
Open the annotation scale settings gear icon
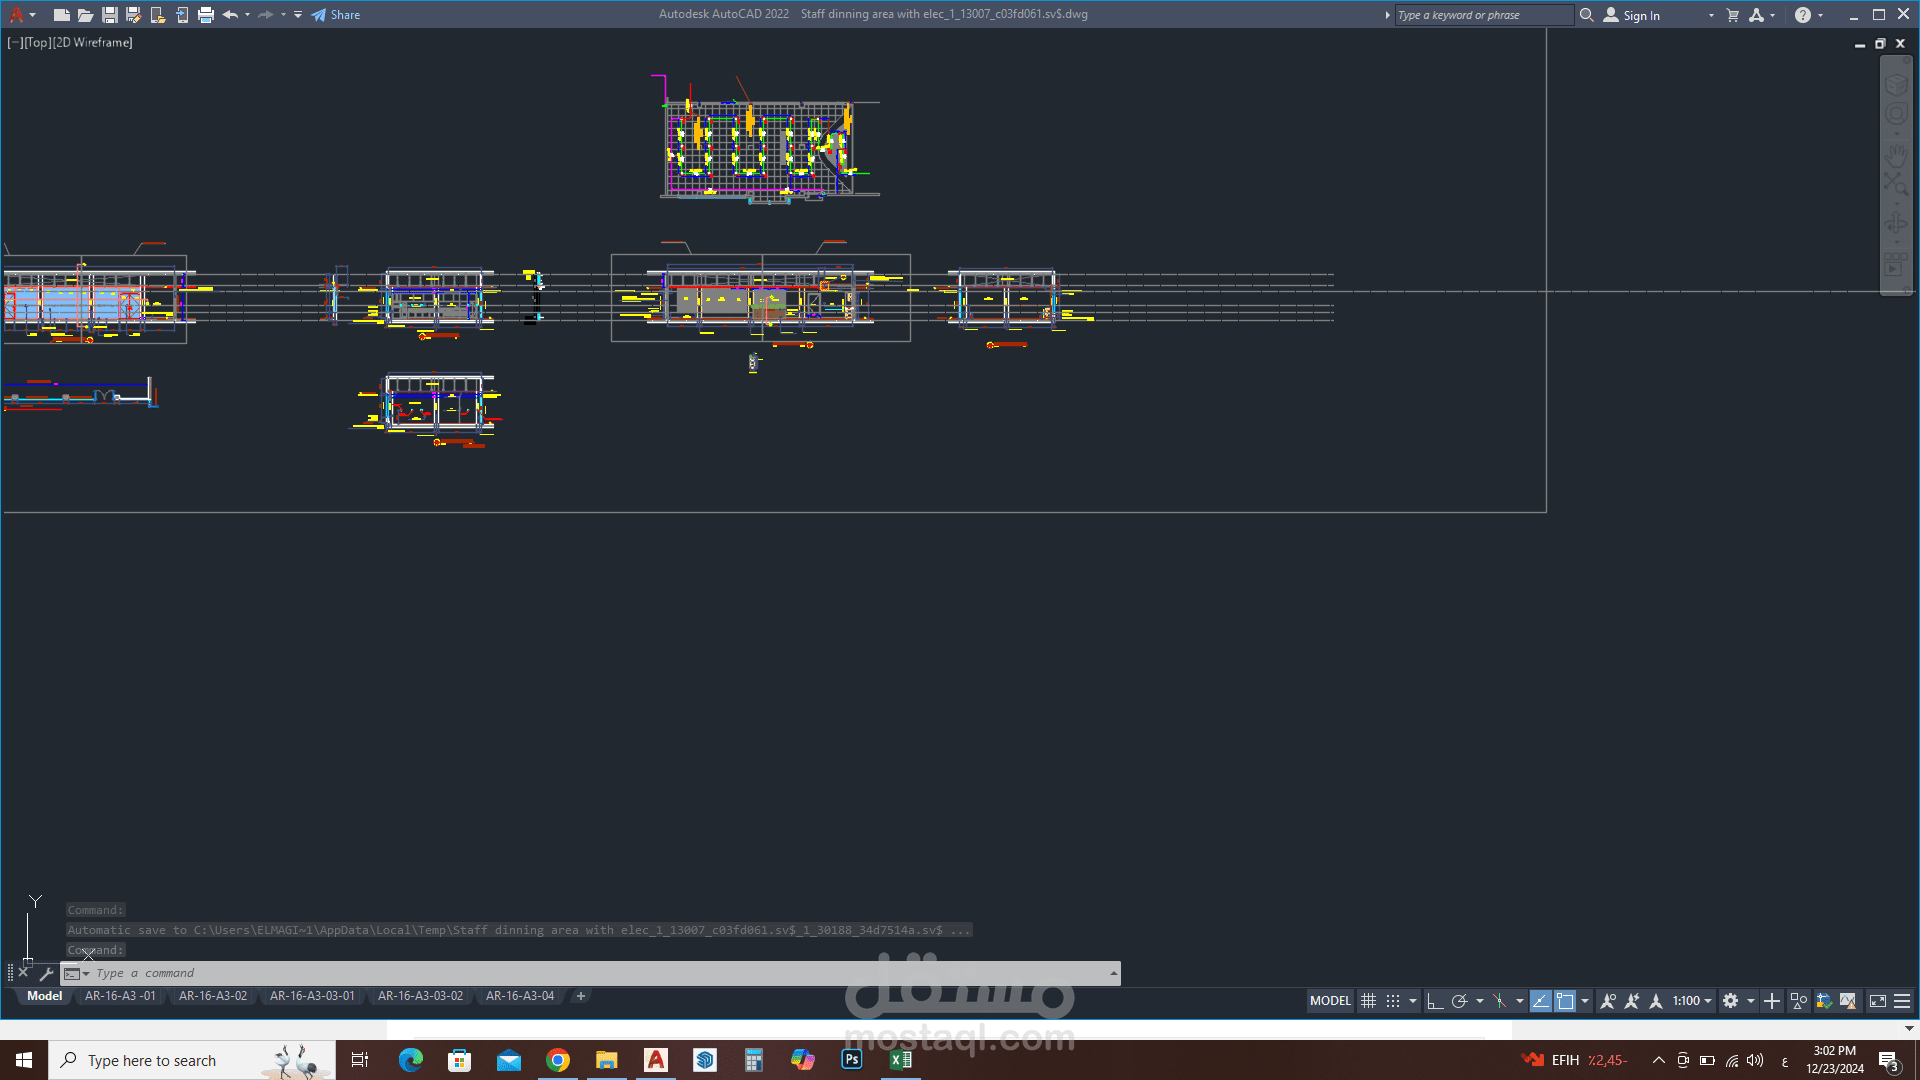[x=1729, y=1000]
